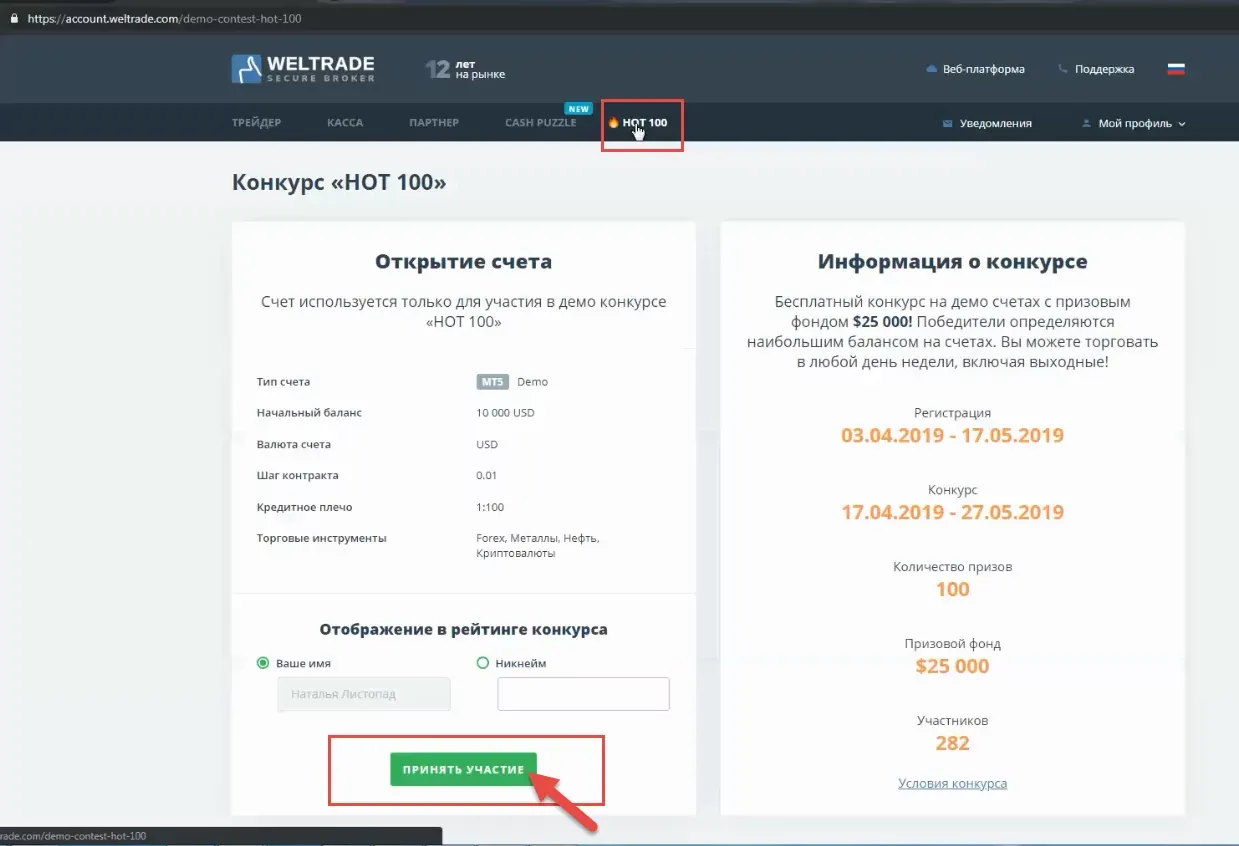Click the flame icon next to HOT 100
This screenshot has height=846, width=1239.
click(x=614, y=122)
